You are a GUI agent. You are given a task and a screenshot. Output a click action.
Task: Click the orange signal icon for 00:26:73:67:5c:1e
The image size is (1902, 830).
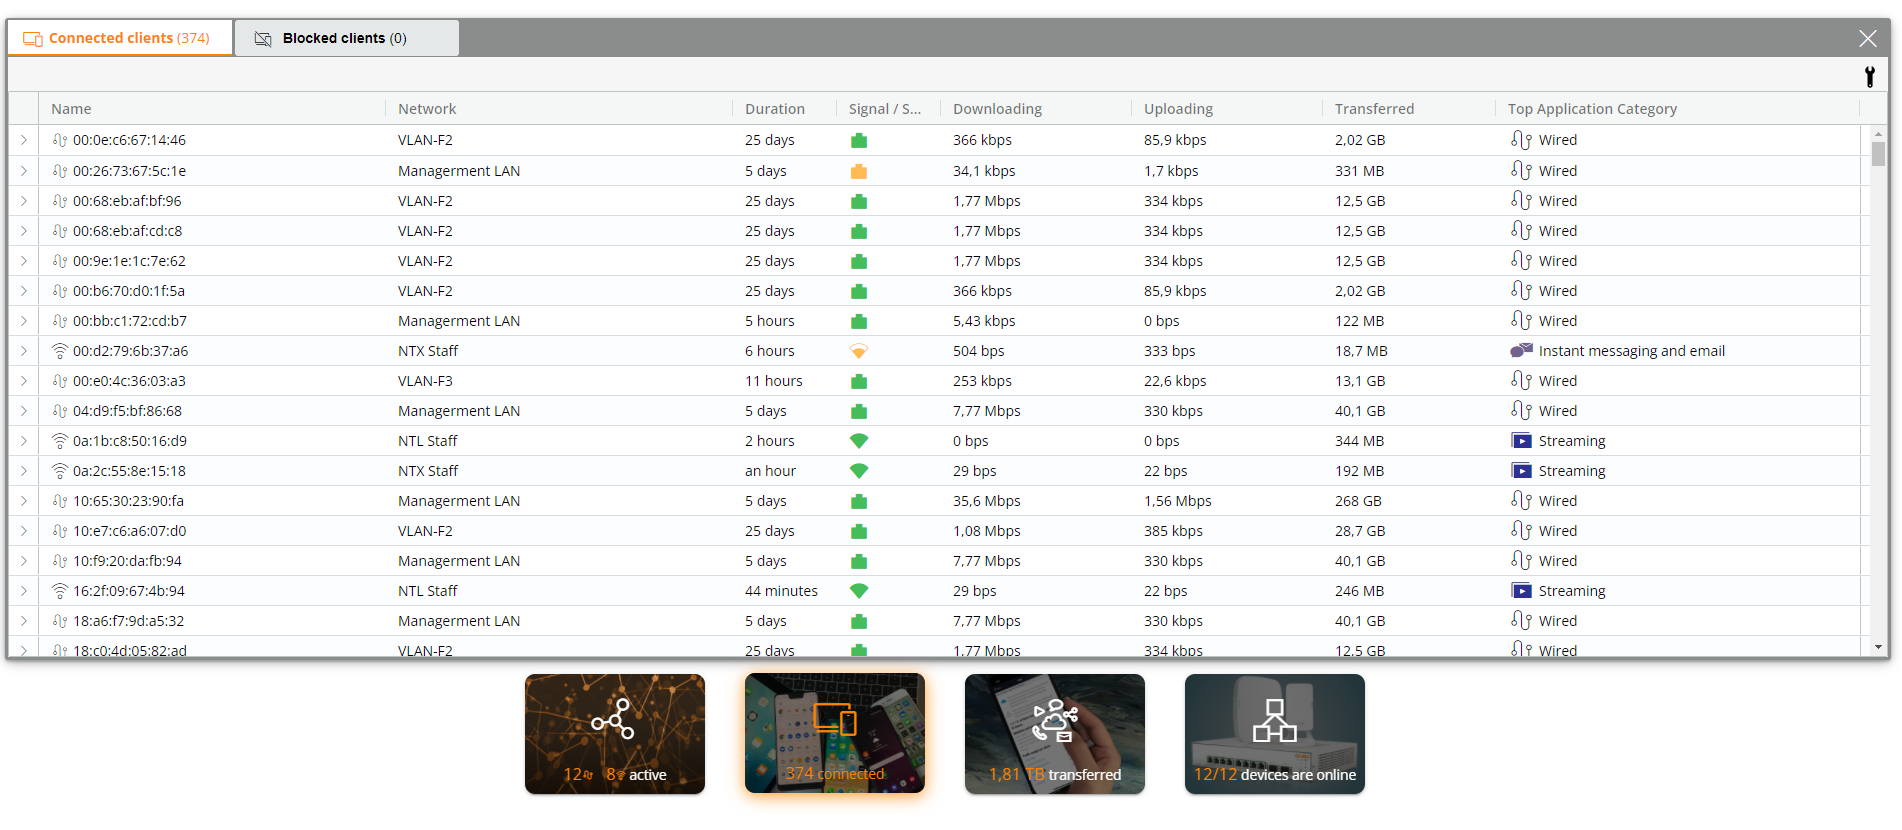(858, 171)
